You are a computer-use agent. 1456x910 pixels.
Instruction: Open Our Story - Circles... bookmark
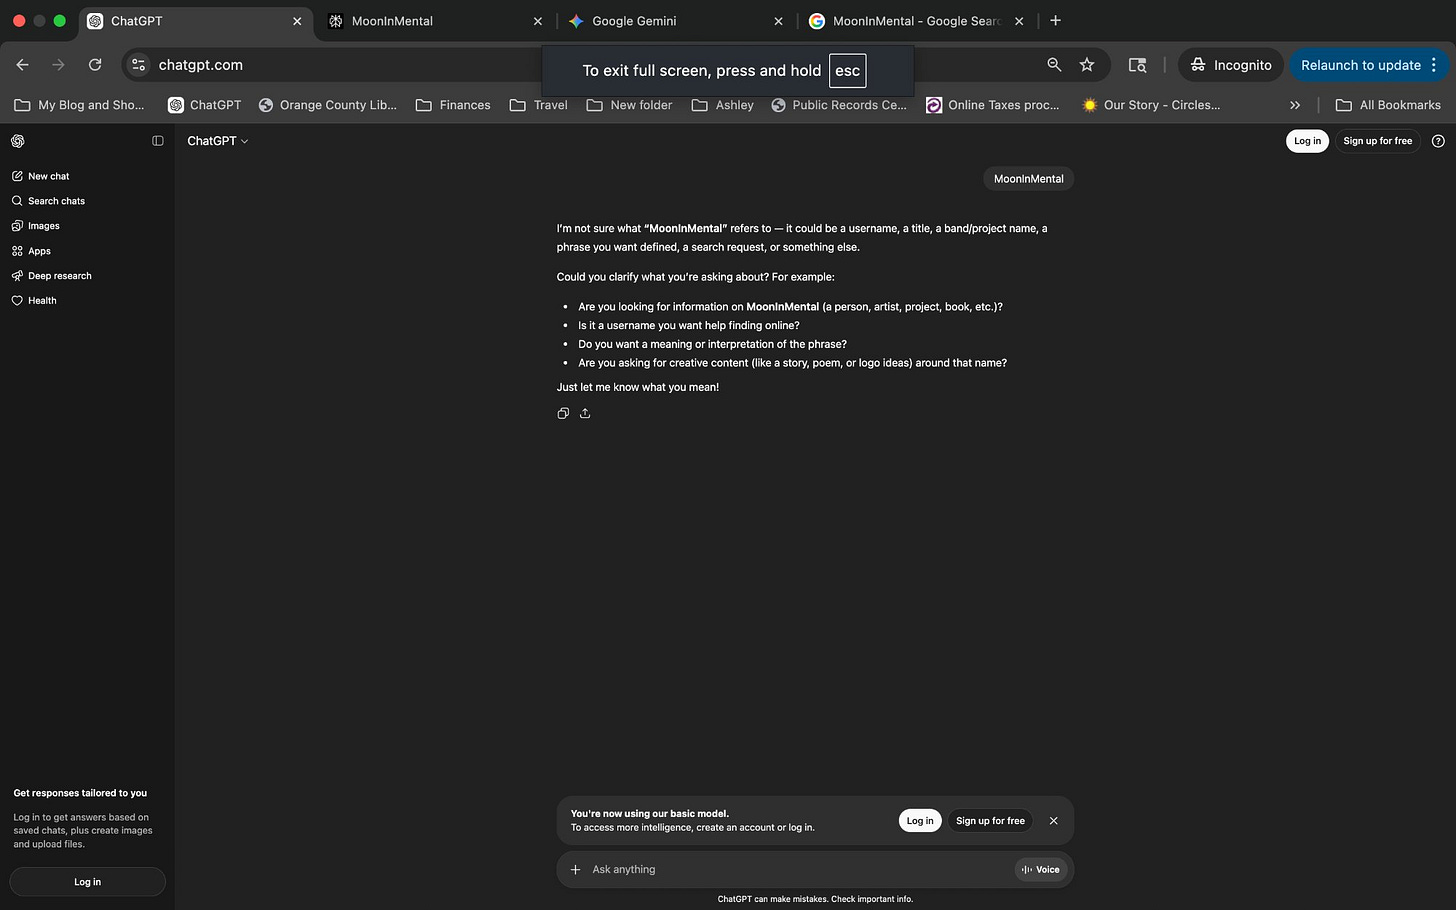[x=1151, y=105]
